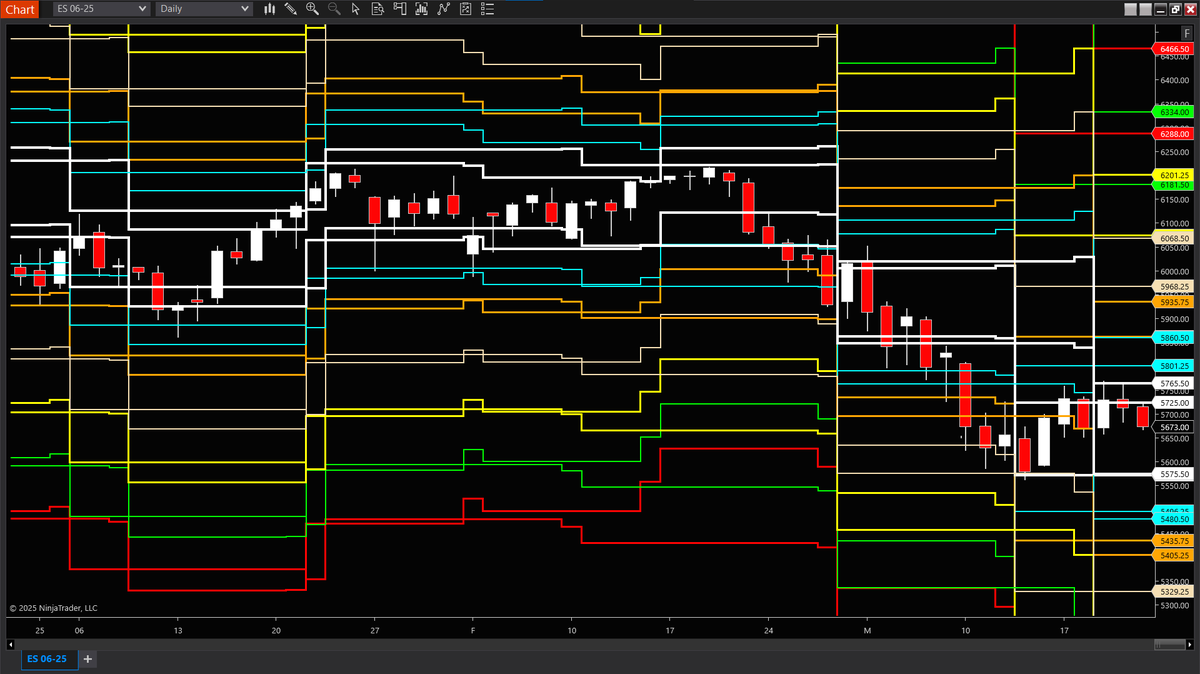Select the cursor pointer tool icon
1200x674 pixels.
[355, 9]
